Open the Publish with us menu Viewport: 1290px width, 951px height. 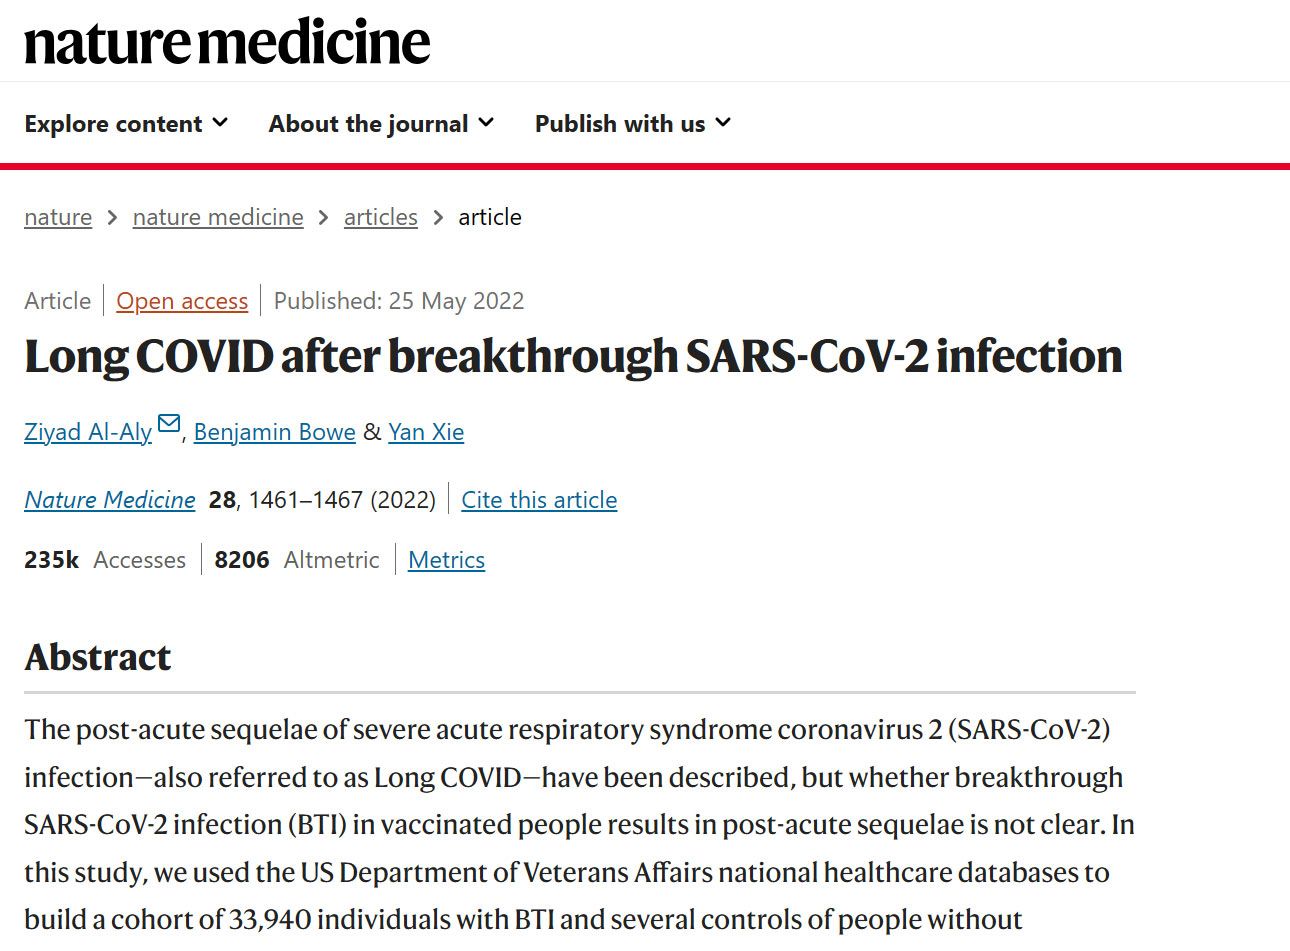[x=633, y=124]
